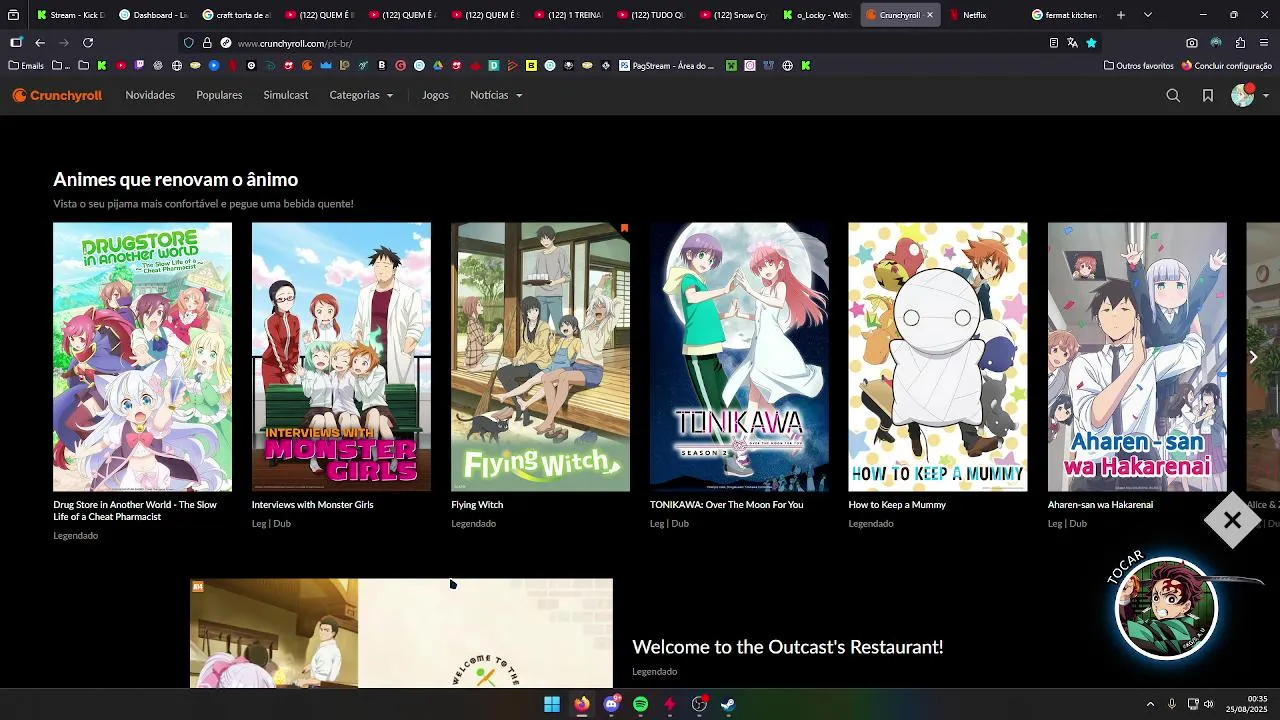Image resolution: width=1280 pixels, height=720 pixels.
Task: Switch to the Stream - Kick tab
Action: point(70,15)
